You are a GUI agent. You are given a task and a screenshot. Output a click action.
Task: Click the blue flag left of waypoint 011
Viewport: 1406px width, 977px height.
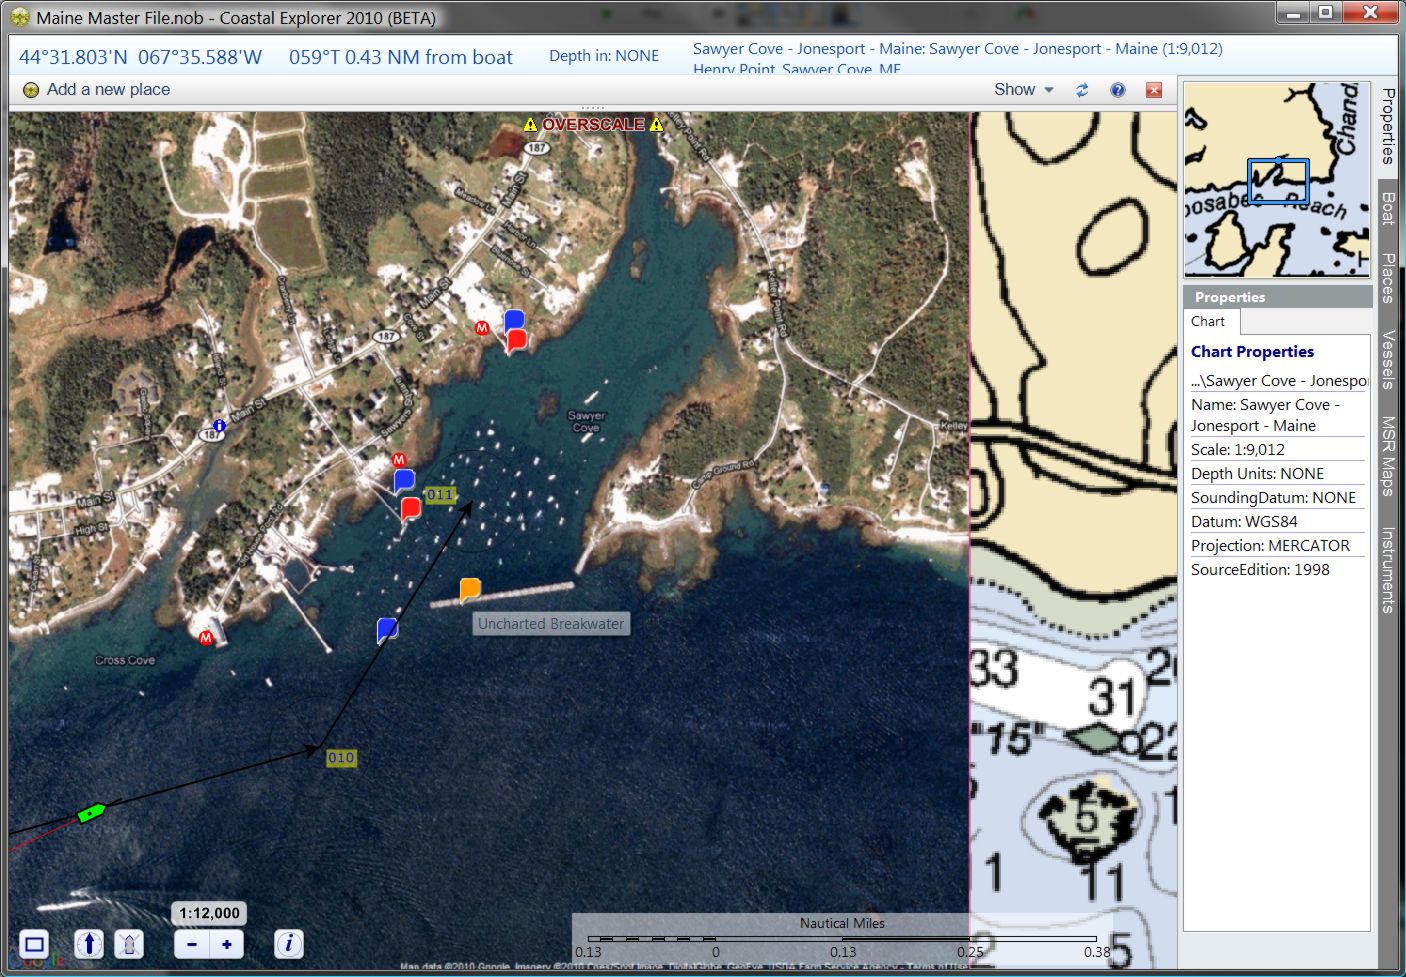[x=404, y=480]
